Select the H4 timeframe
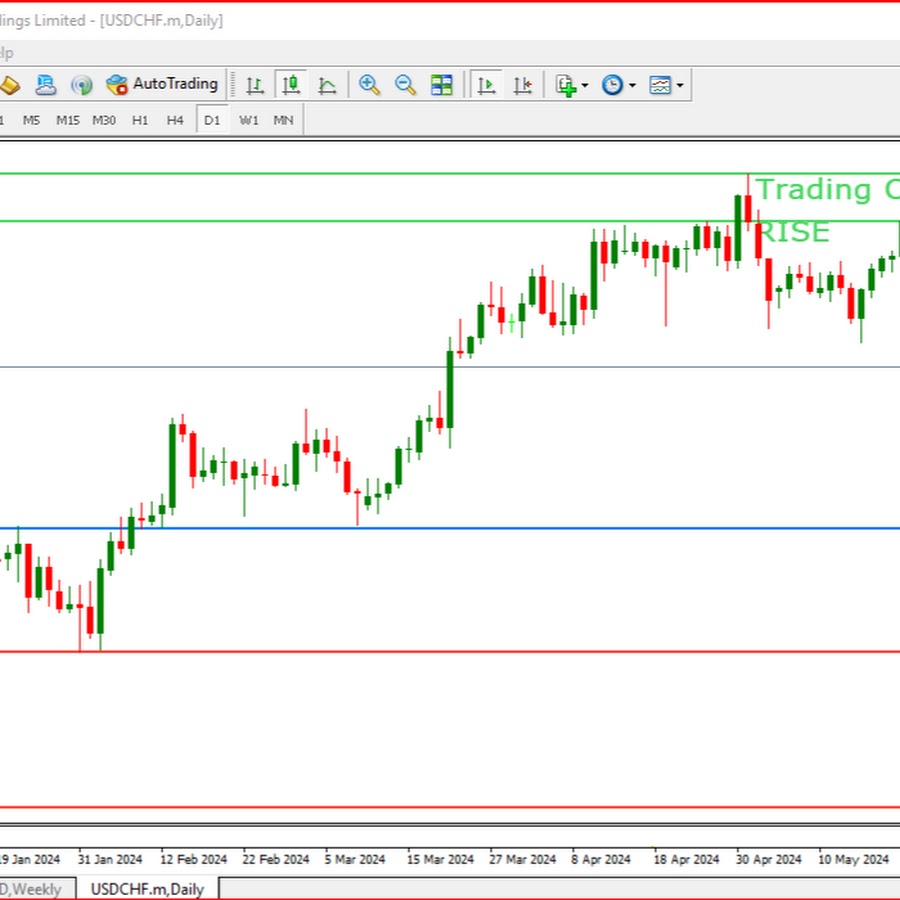Screen dimensions: 900x900 175,120
